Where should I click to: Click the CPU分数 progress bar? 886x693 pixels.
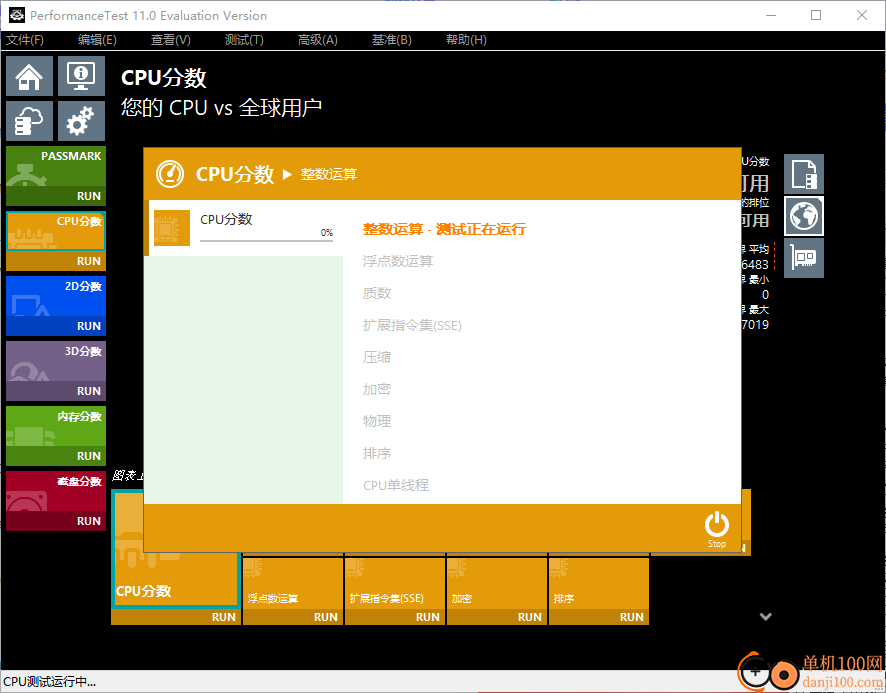point(266,240)
